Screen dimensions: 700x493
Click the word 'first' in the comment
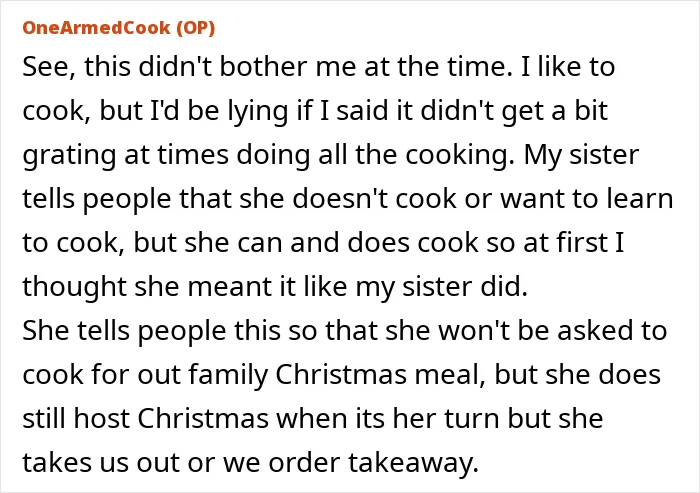tap(582, 243)
